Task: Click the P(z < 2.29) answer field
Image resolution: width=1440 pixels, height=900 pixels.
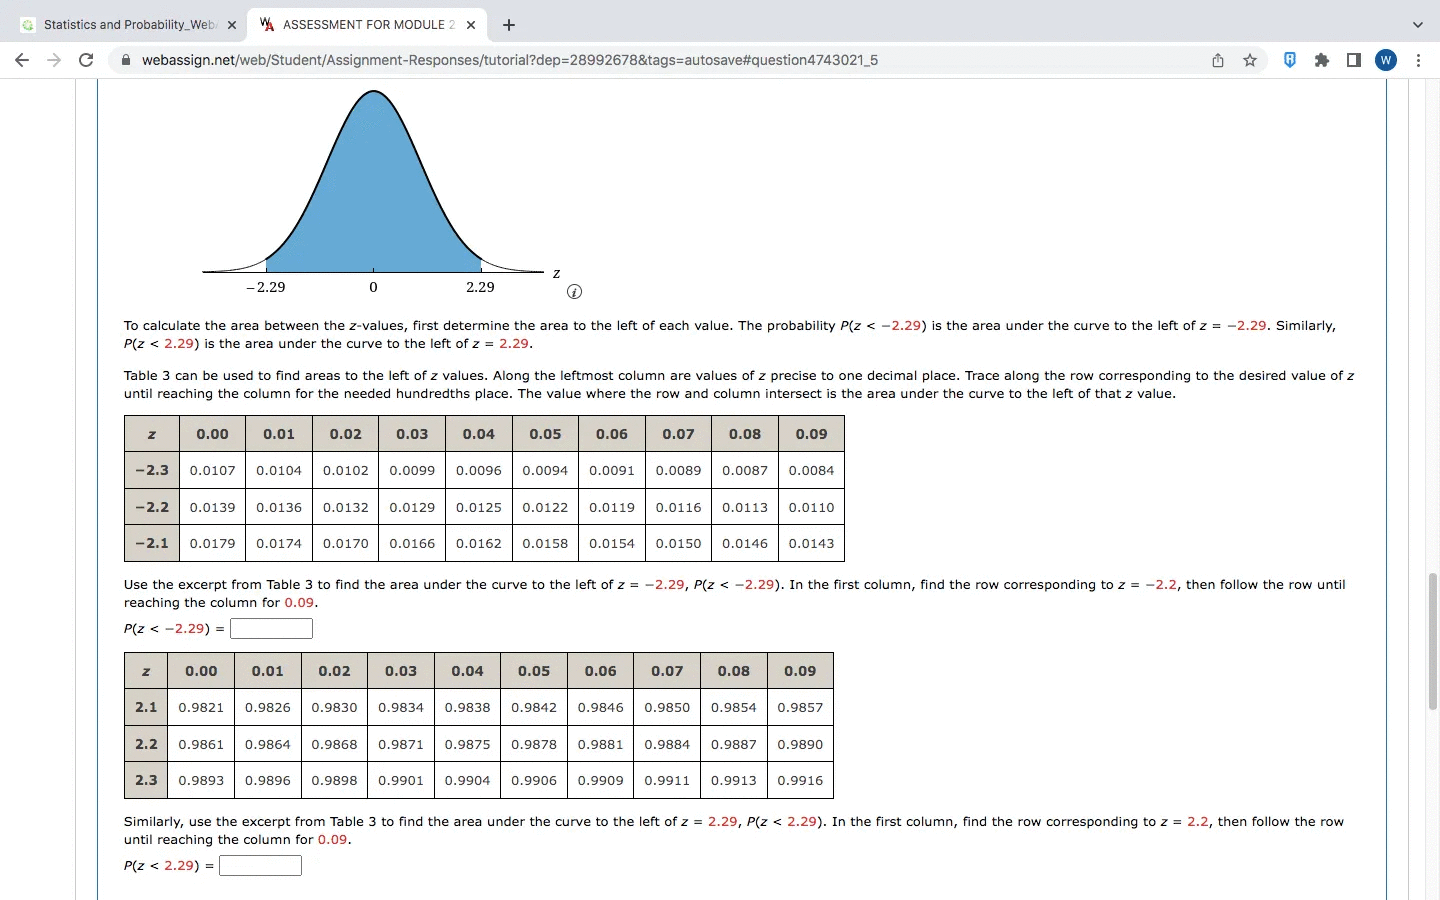Action: tap(260, 865)
